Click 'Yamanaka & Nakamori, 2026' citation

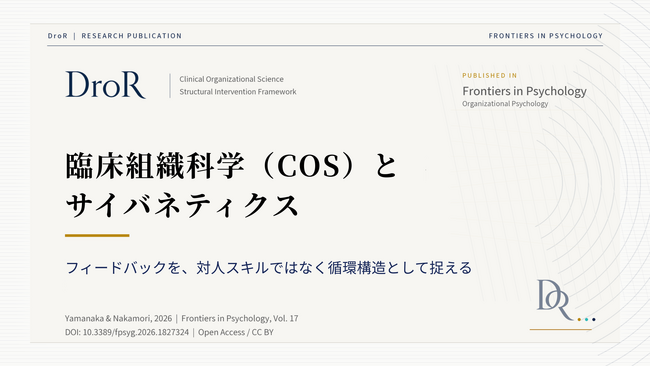click(118, 318)
